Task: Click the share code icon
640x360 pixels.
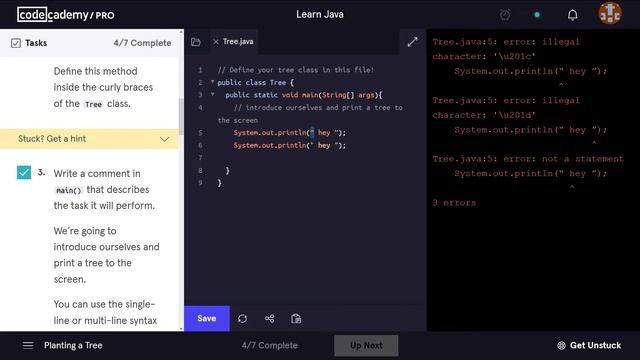Action: click(x=269, y=318)
